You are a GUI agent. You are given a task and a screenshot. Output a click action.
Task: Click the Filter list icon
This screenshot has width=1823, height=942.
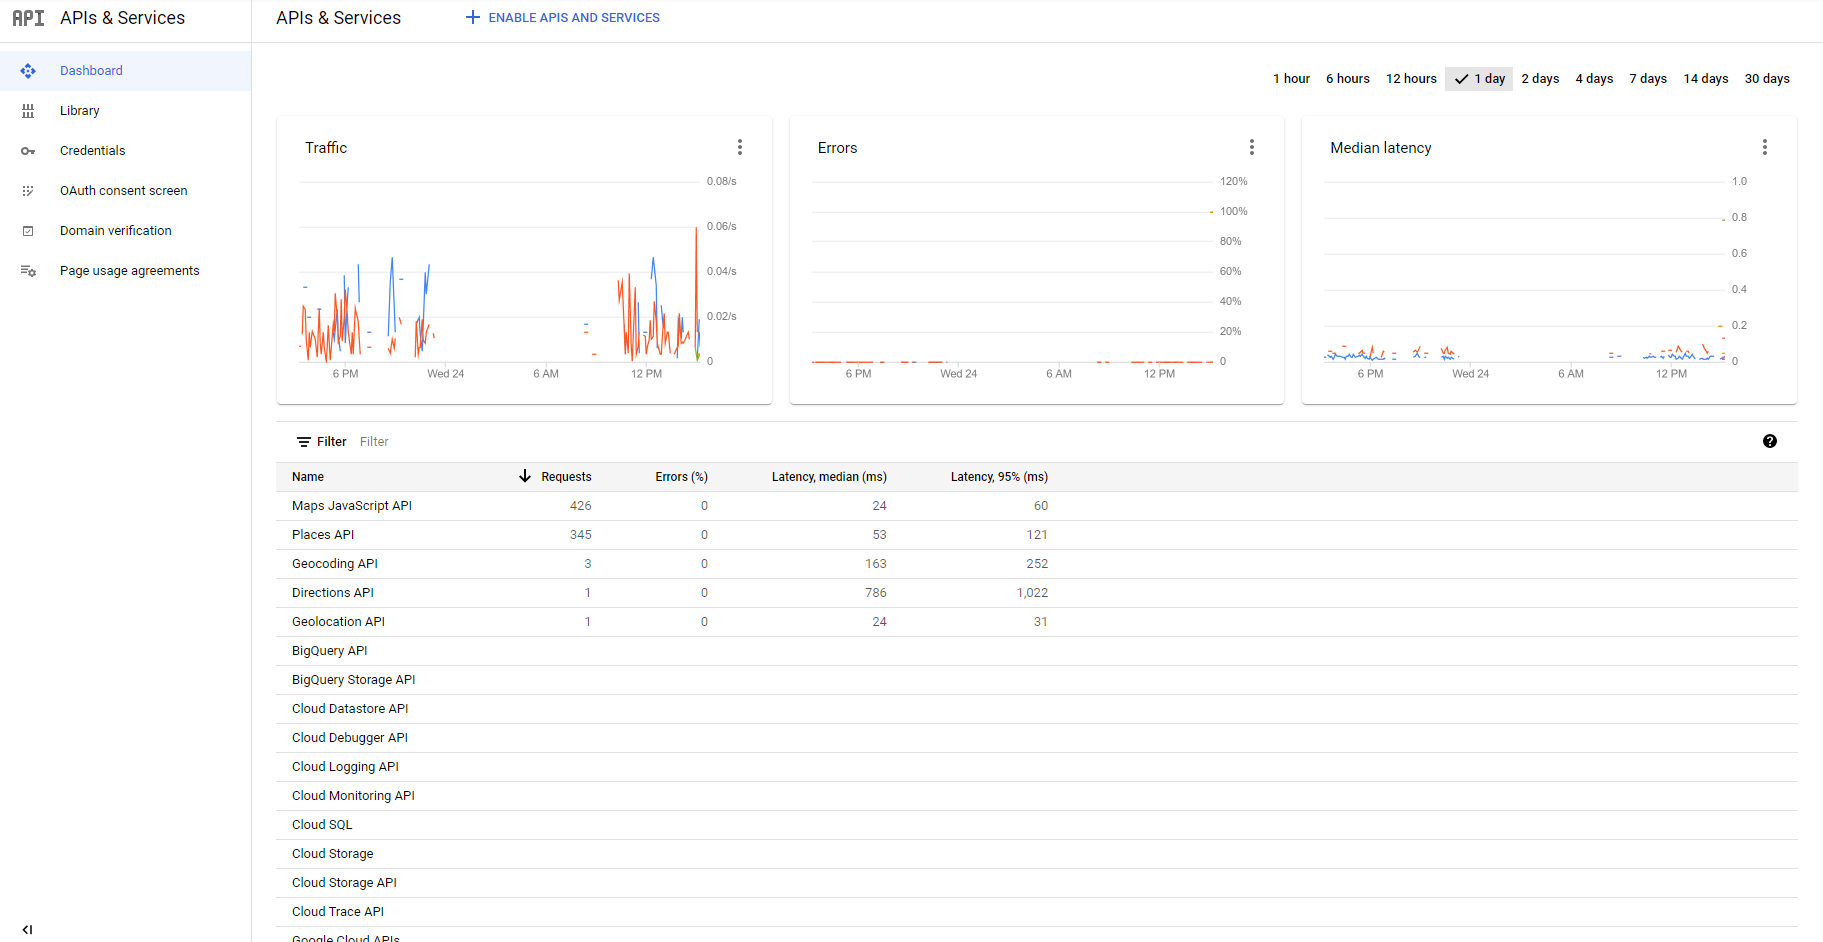coord(304,442)
